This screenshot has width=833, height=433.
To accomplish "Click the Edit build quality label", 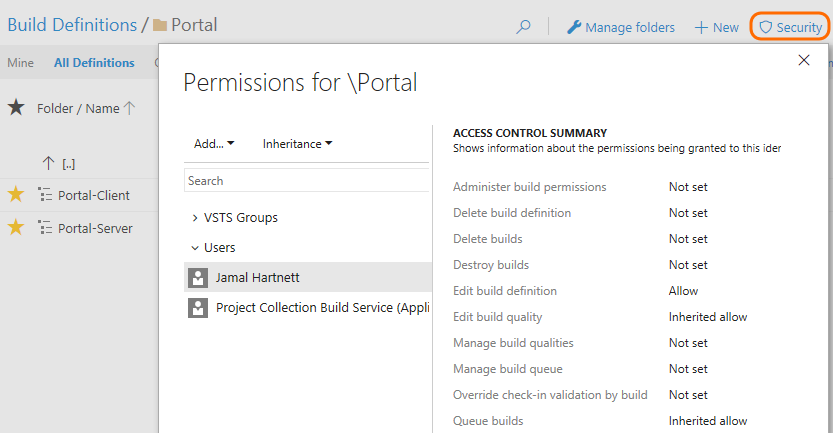I will tap(497, 317).
